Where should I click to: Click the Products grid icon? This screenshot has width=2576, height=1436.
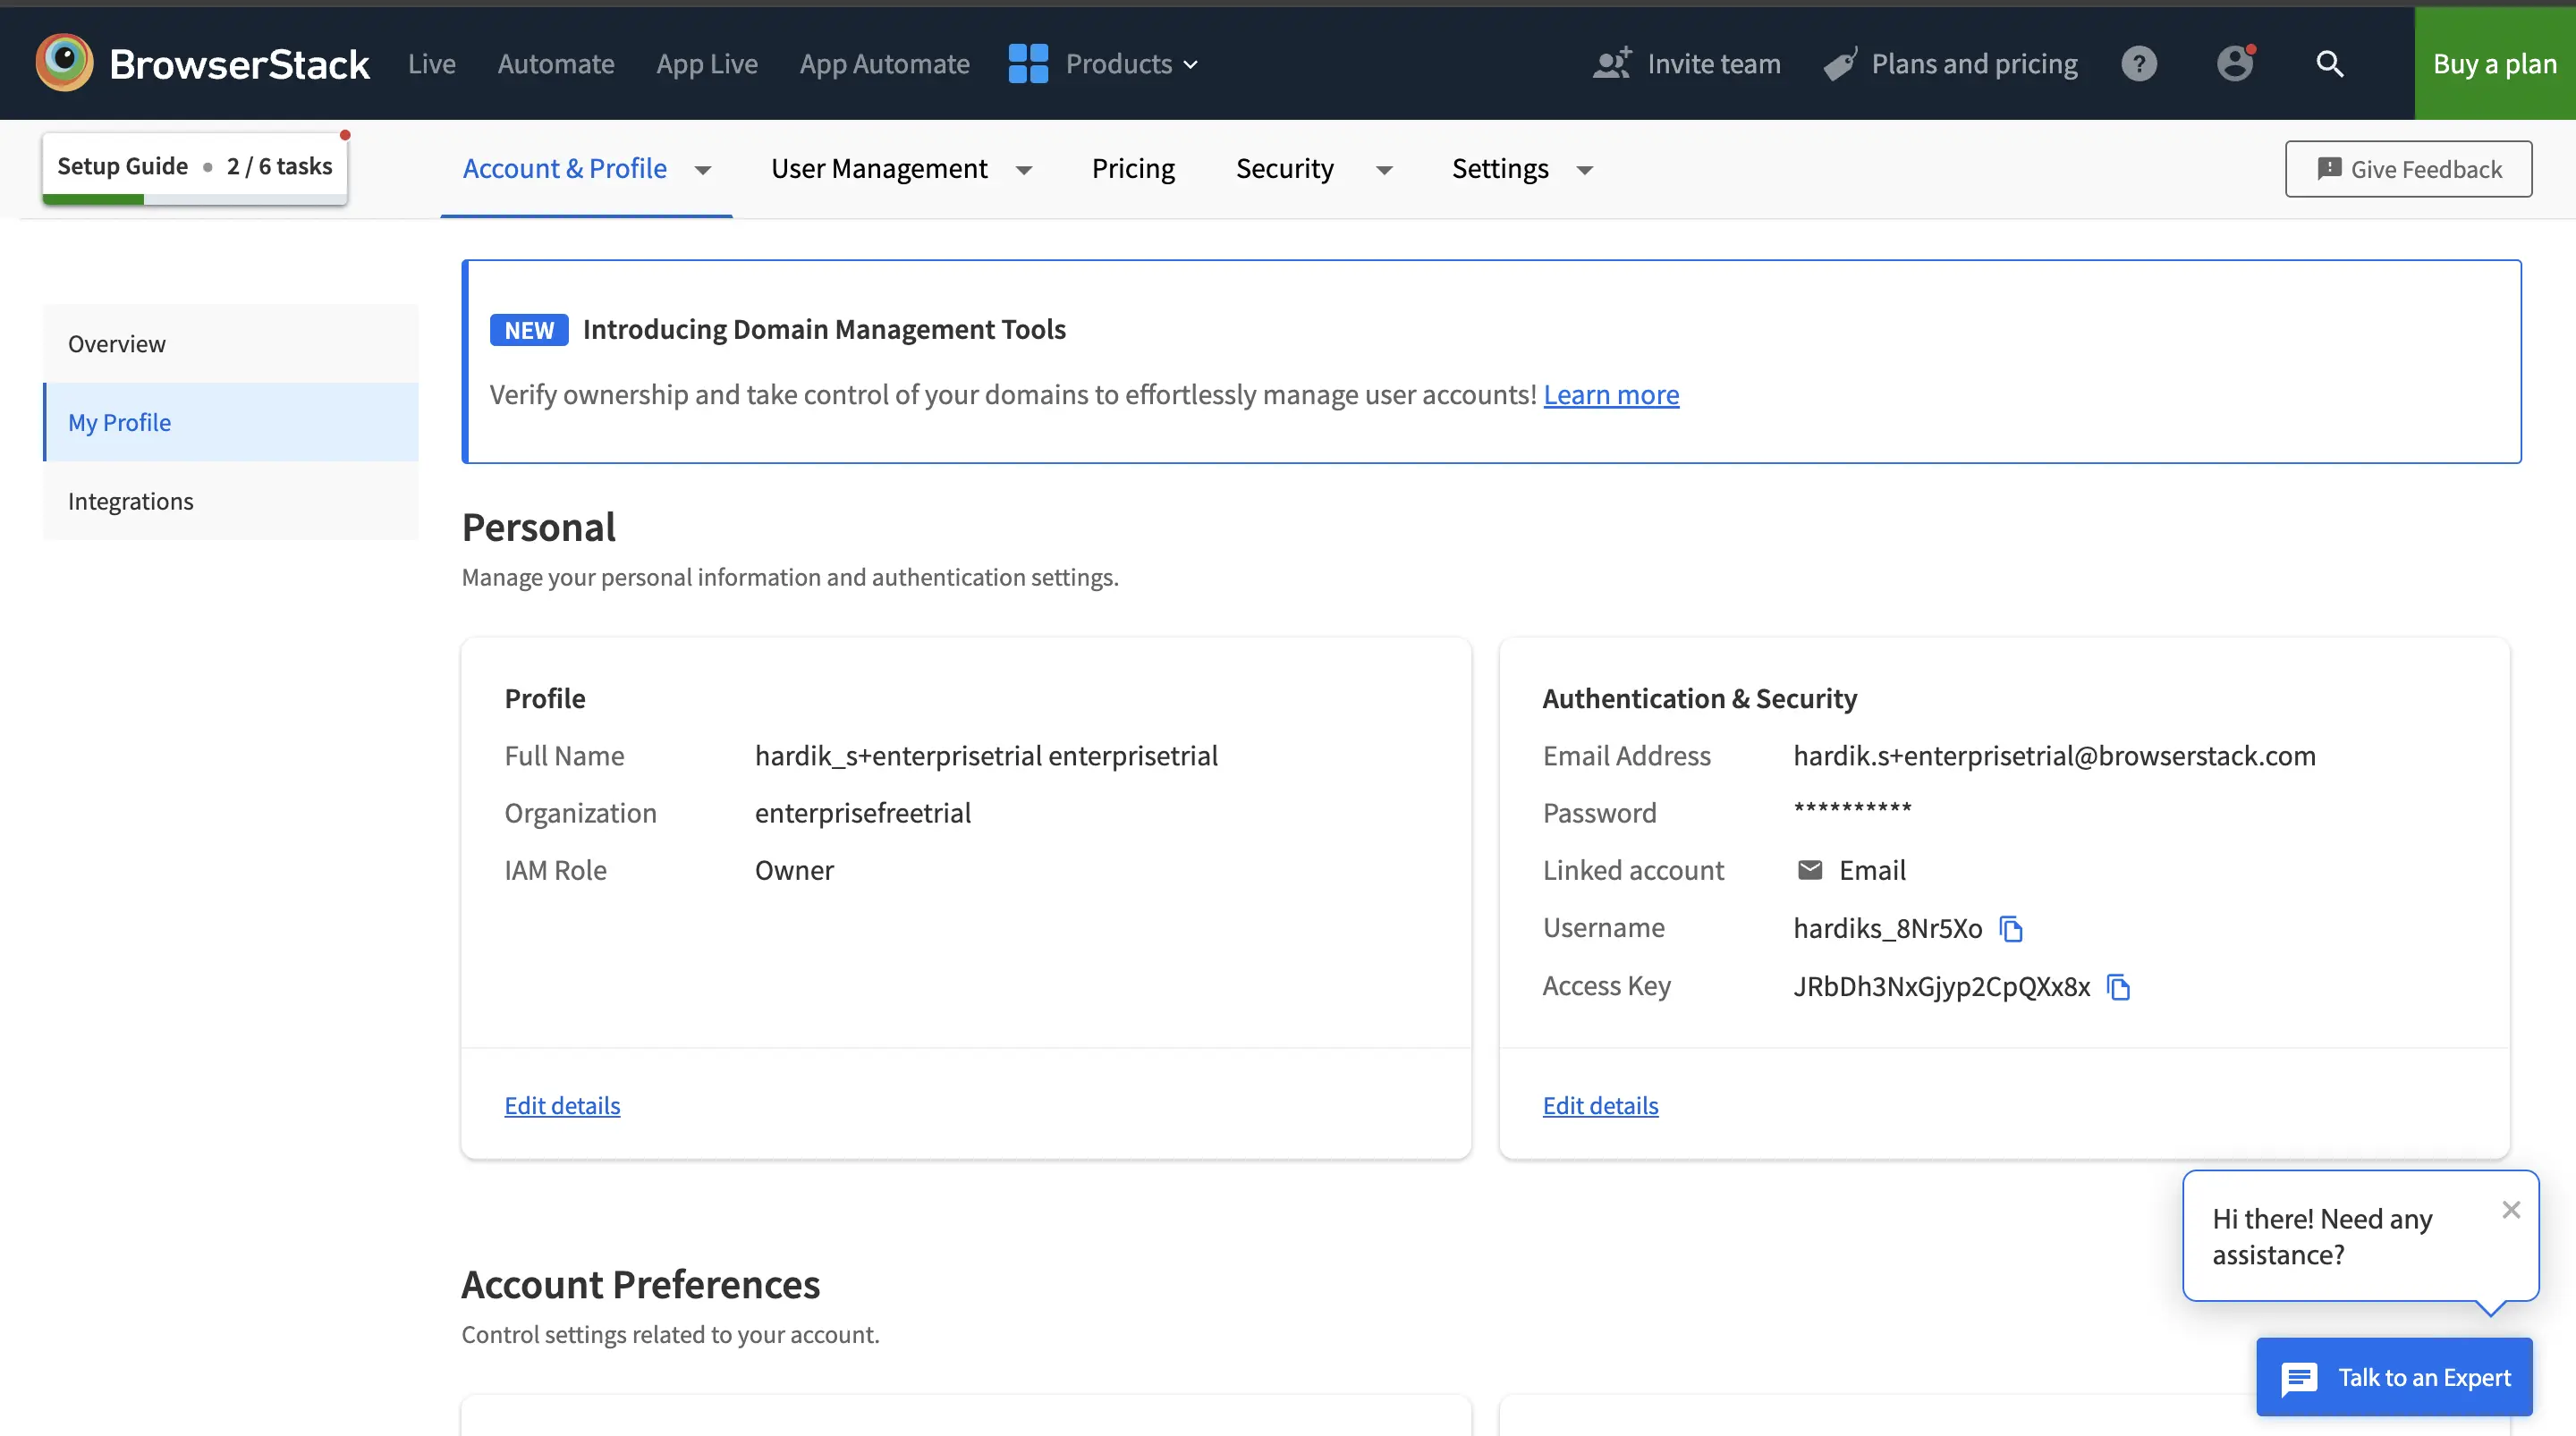pyautogui.click(x=1027, y=64)
